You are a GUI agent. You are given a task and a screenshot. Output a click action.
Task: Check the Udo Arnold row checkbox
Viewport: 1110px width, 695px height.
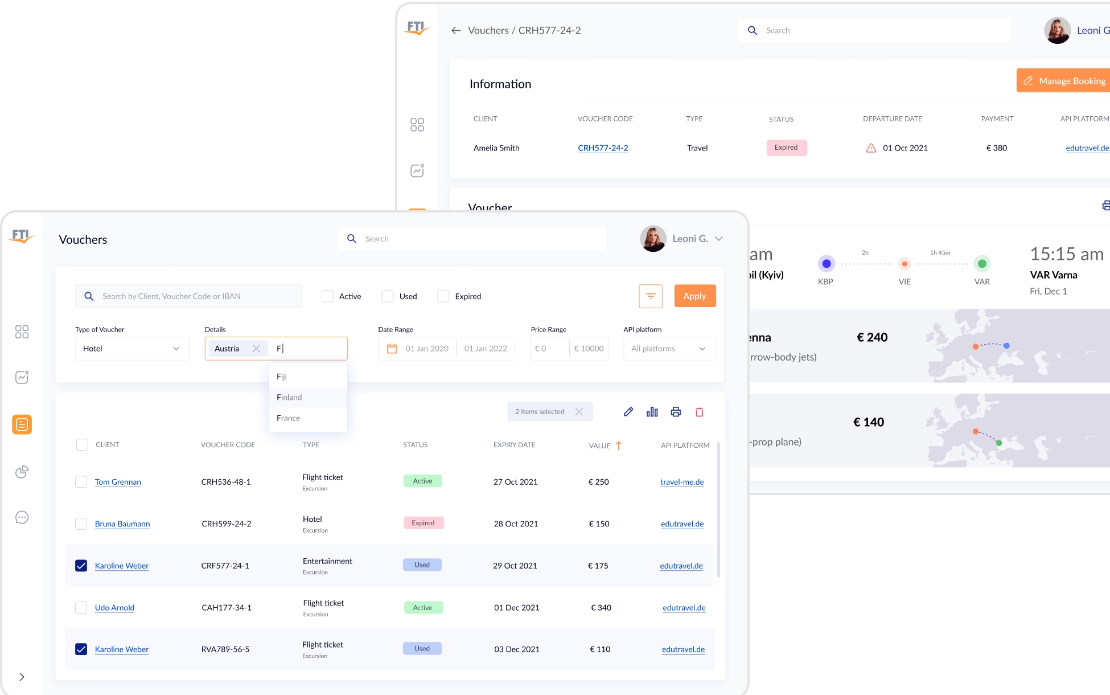tap(81, 607)
